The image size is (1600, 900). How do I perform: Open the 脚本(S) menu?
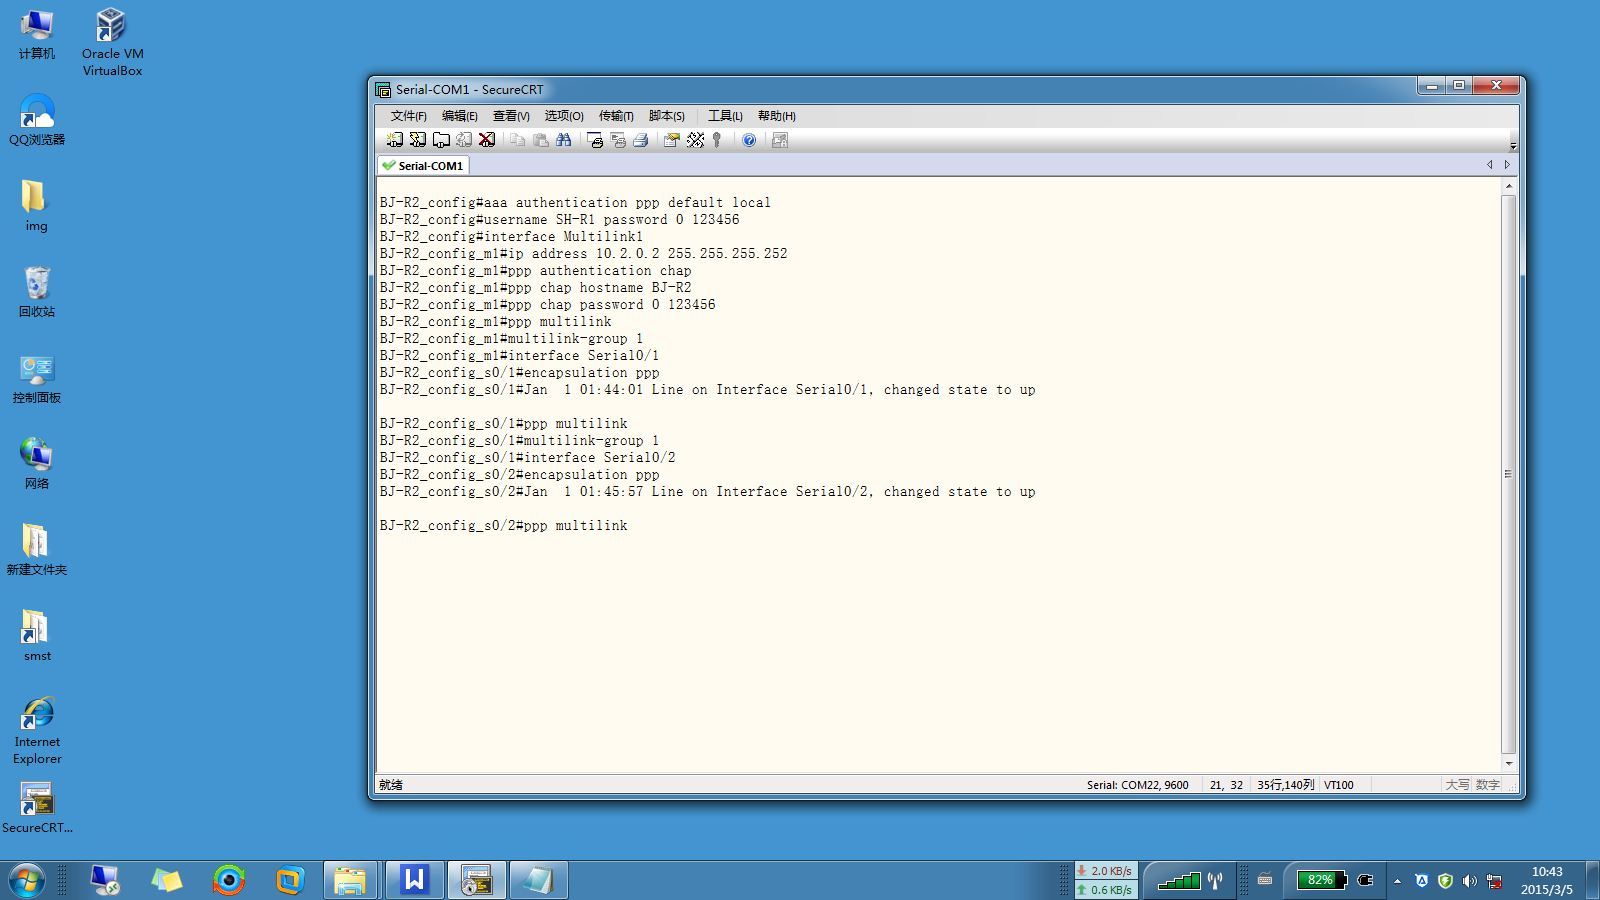point(666,116)
